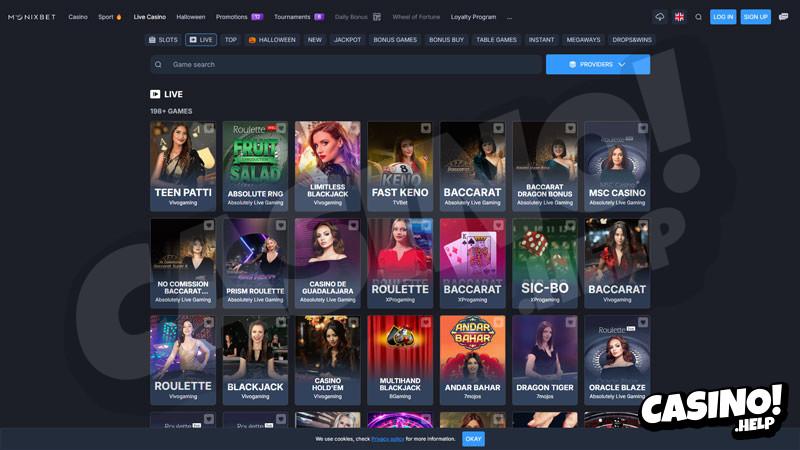
Task: Click the Monixbet logo
Action: 32,17
